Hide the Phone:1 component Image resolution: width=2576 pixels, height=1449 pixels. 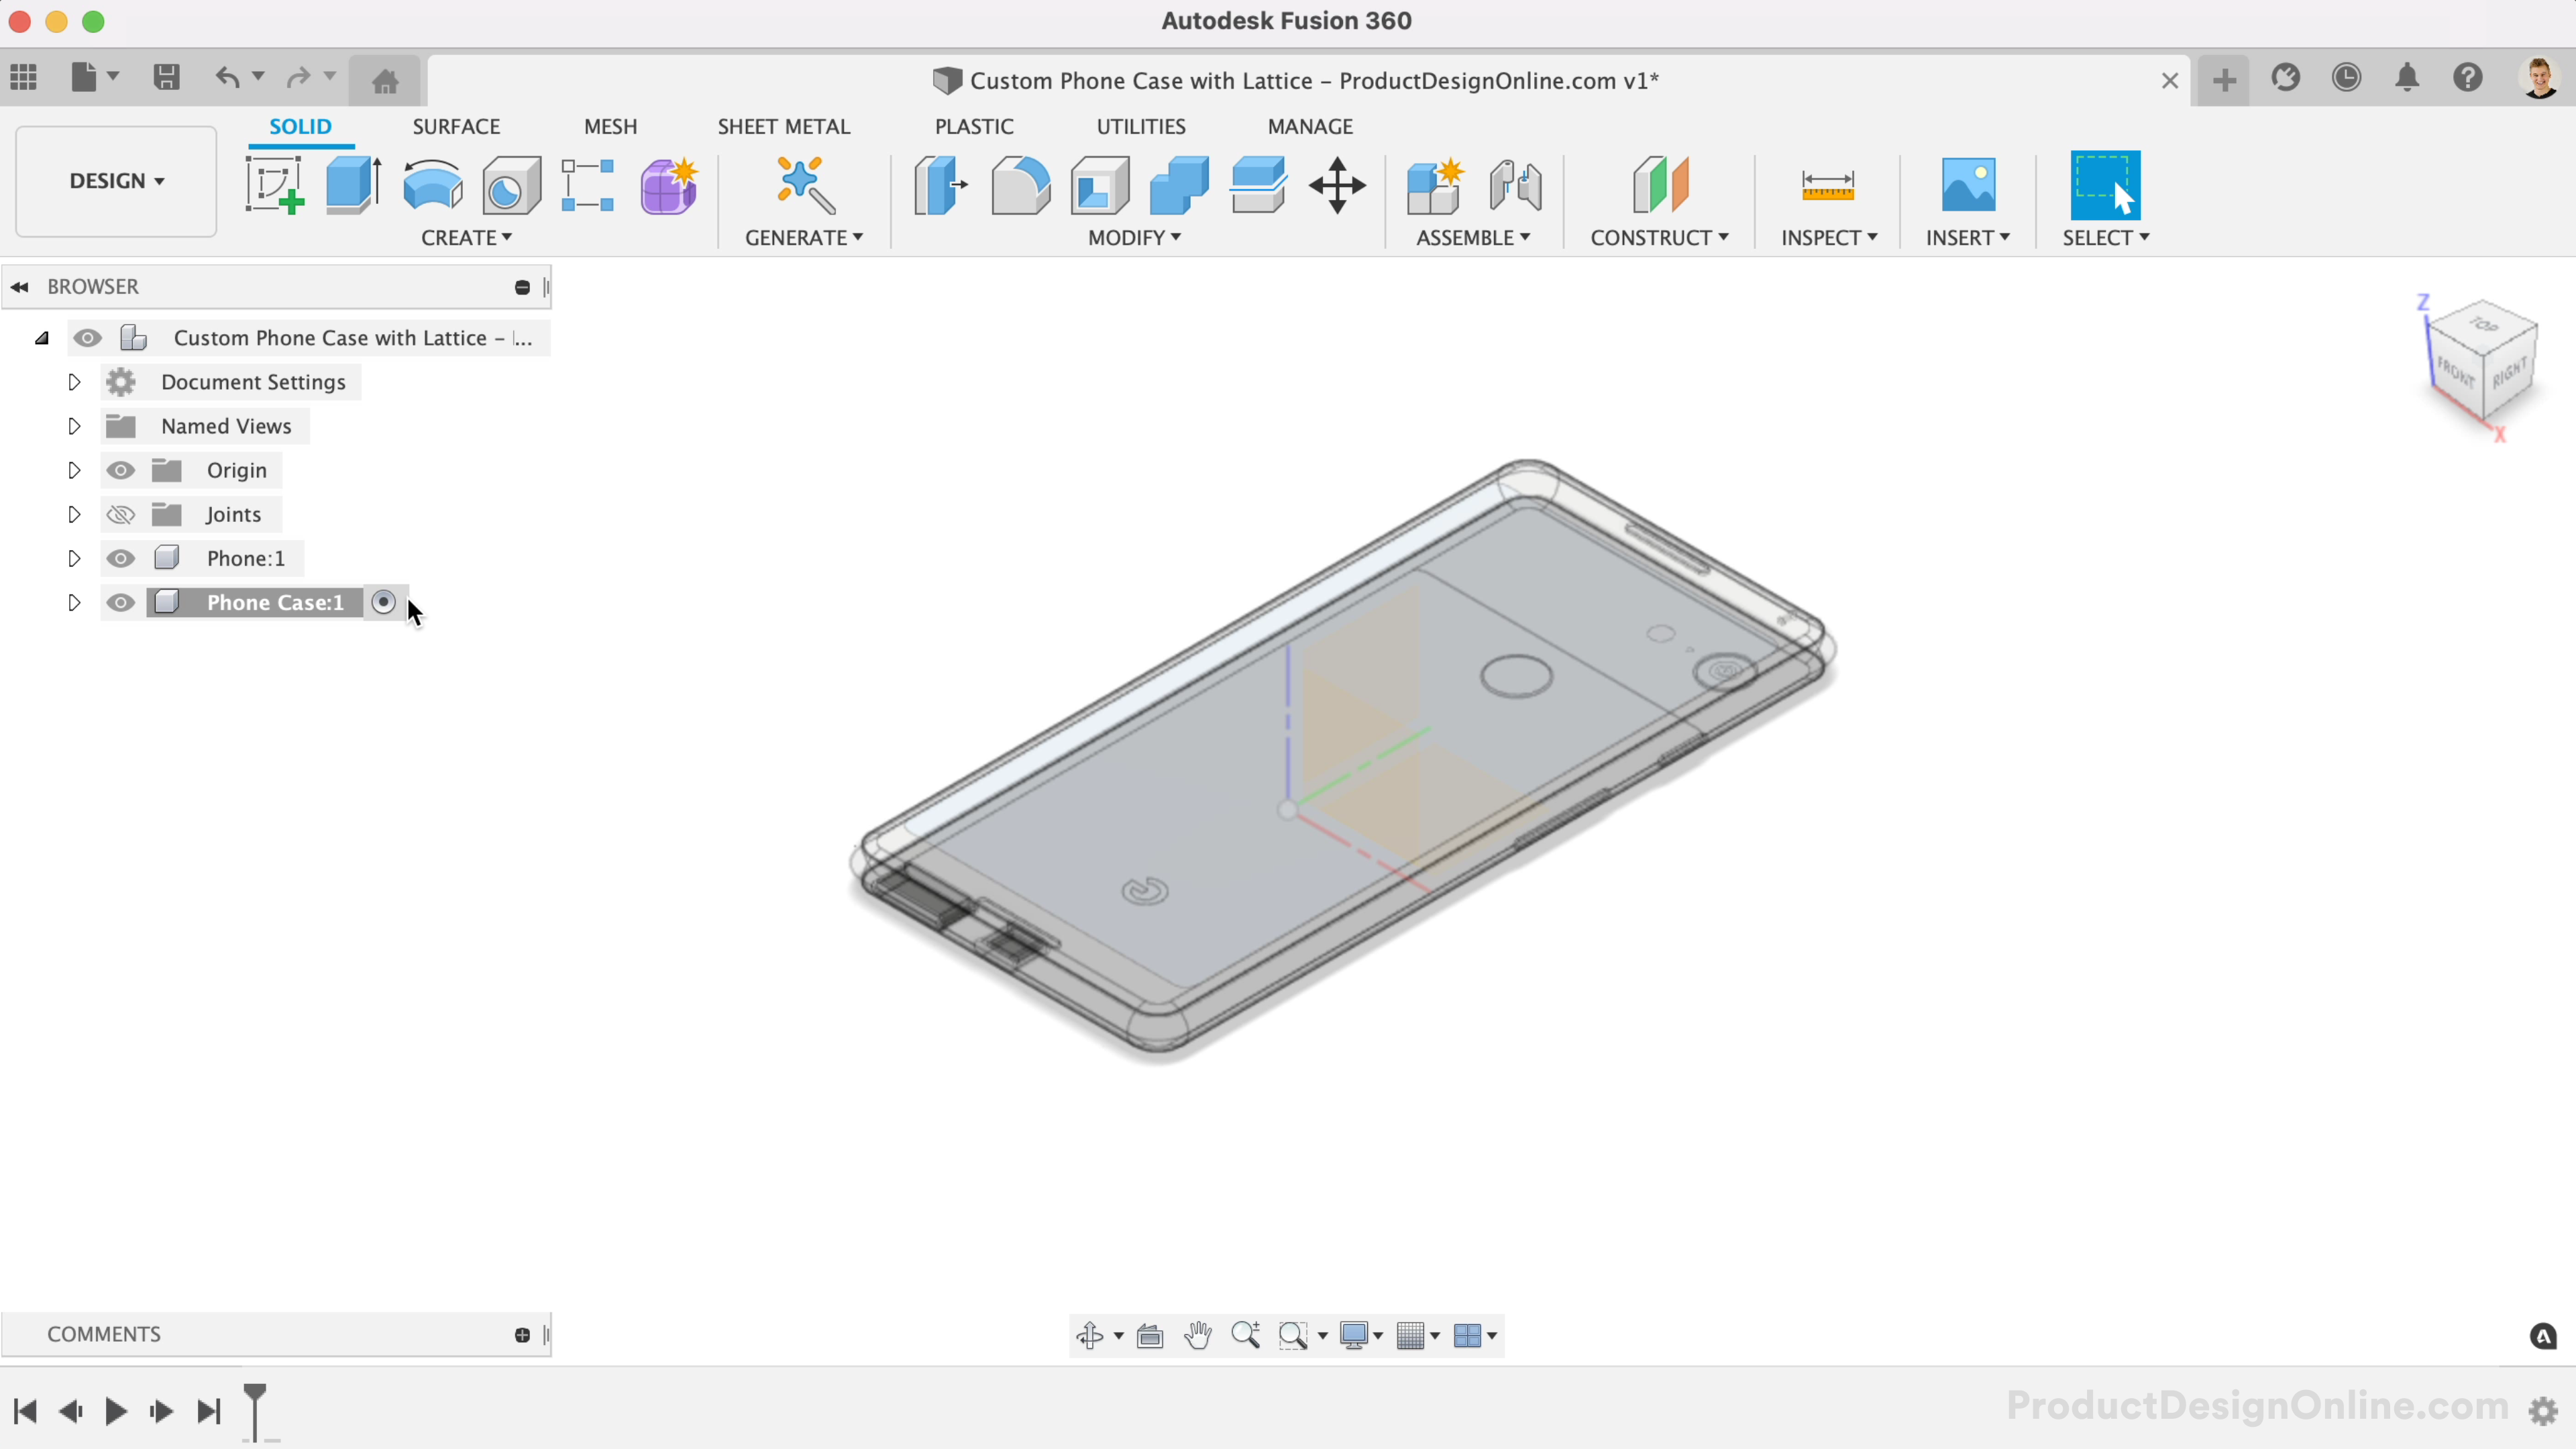(120, 558)
